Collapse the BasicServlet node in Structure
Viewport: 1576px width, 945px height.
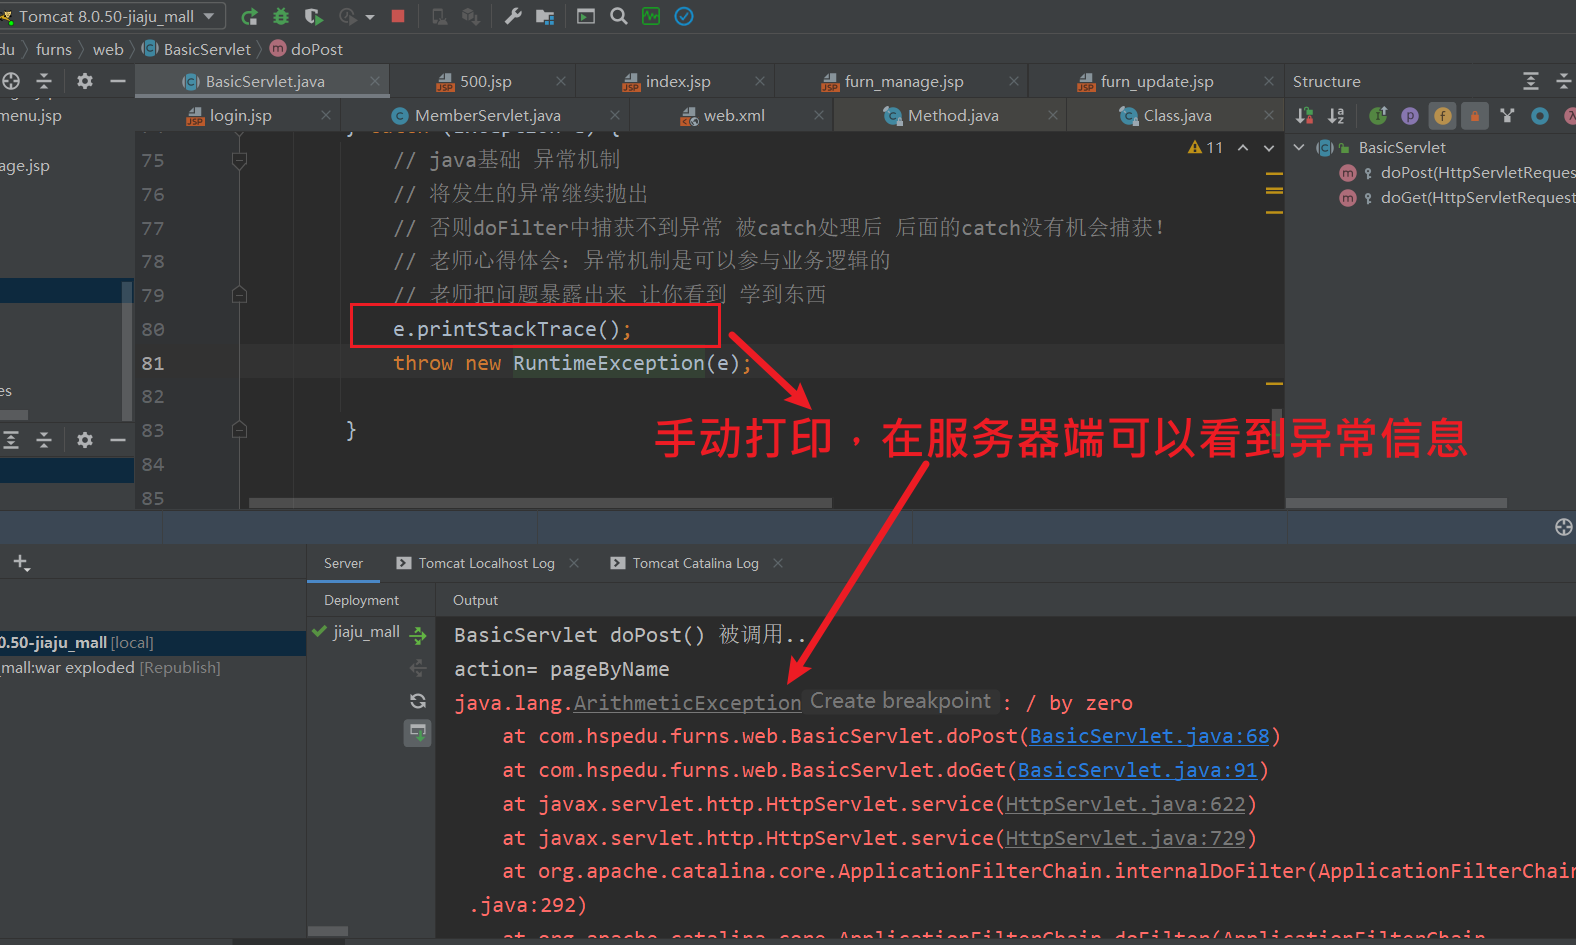point(1299,147)
